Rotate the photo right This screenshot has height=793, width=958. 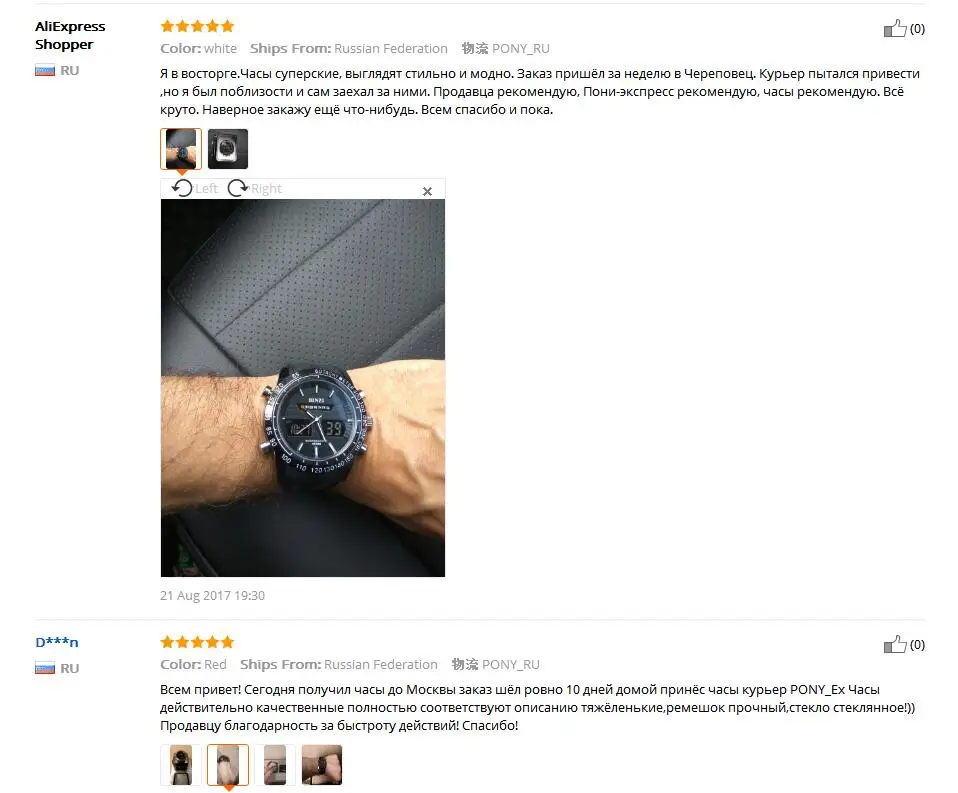point(254,188)
